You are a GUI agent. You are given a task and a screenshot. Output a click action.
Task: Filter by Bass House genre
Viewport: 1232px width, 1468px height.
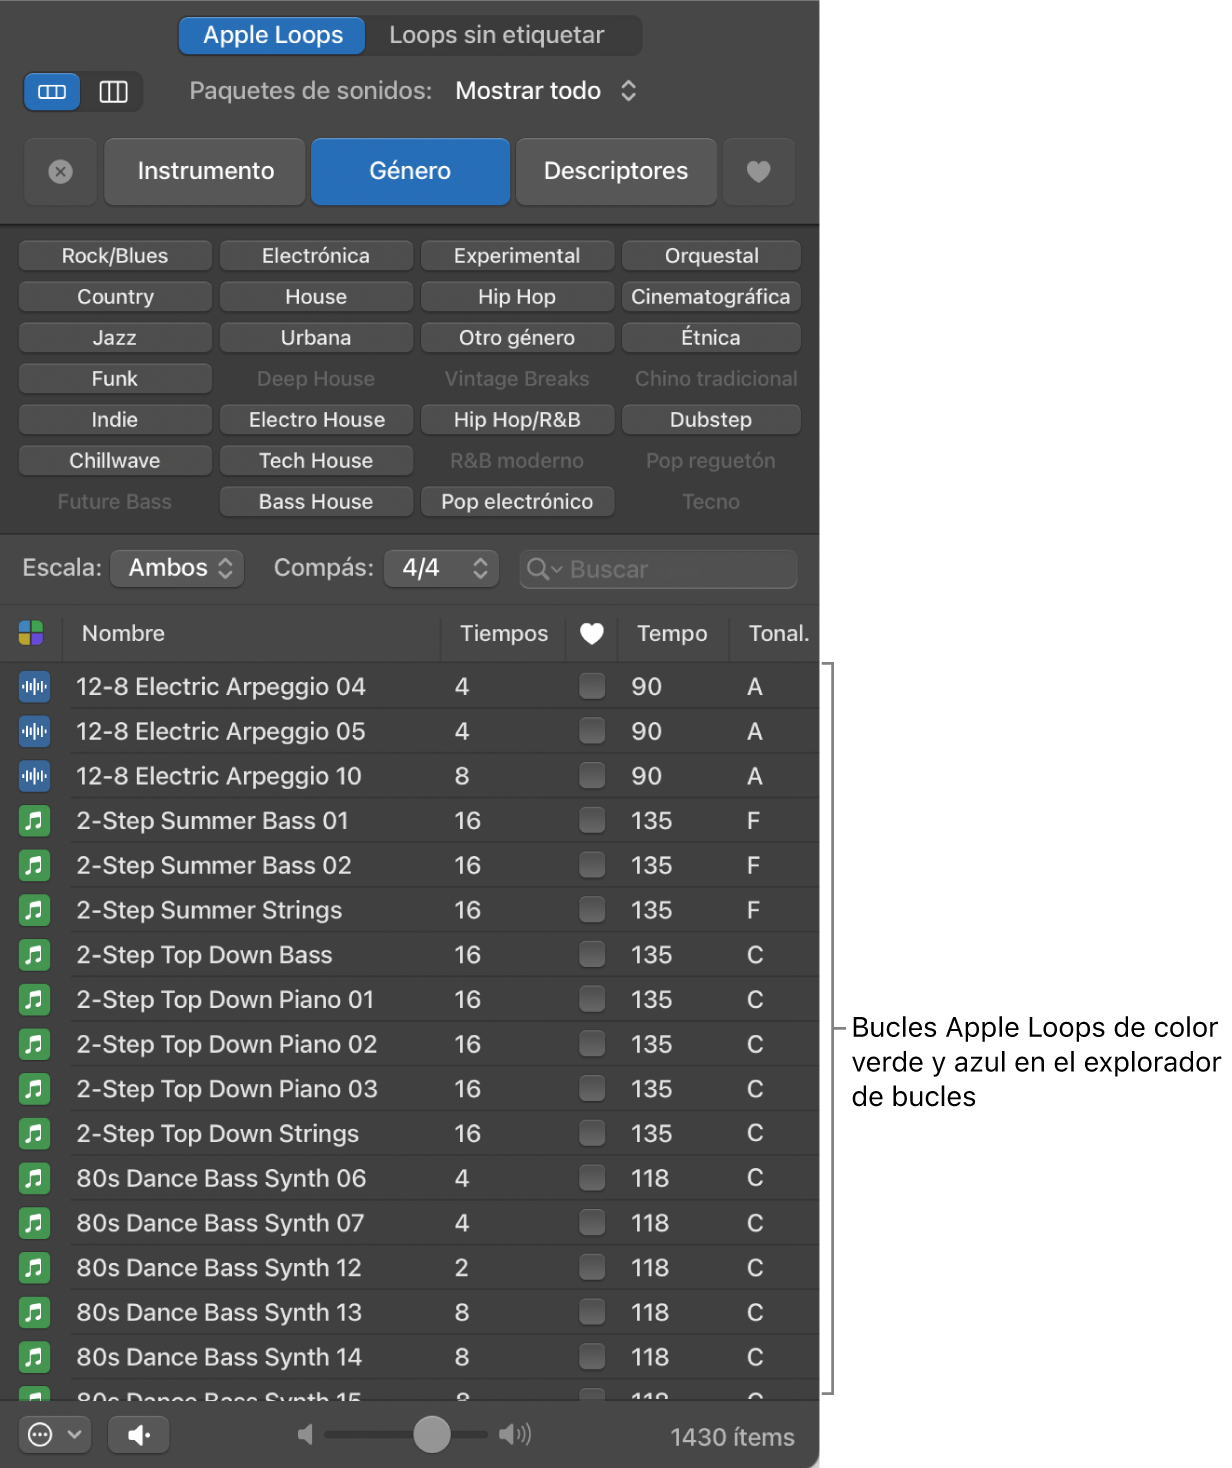tap(316, 502)
